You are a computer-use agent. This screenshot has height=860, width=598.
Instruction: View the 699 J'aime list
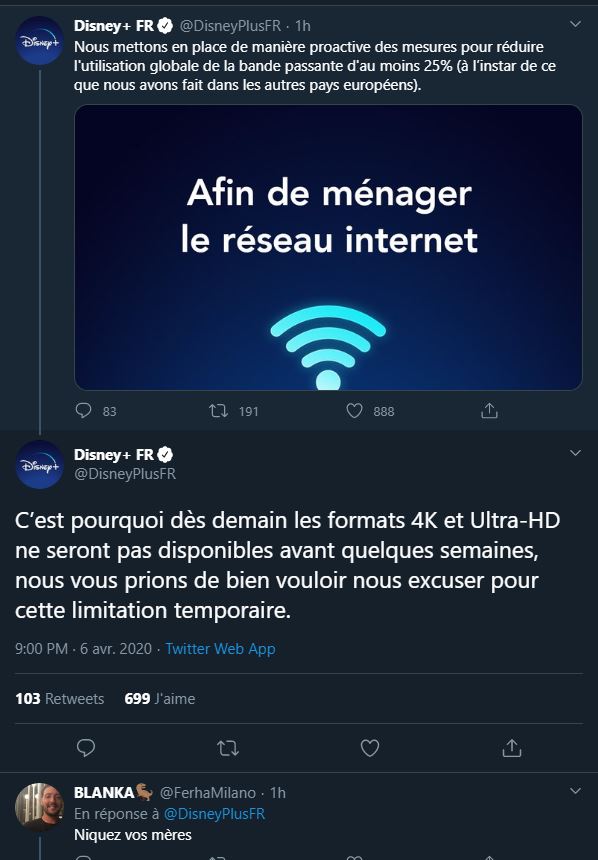pos(160,699)
